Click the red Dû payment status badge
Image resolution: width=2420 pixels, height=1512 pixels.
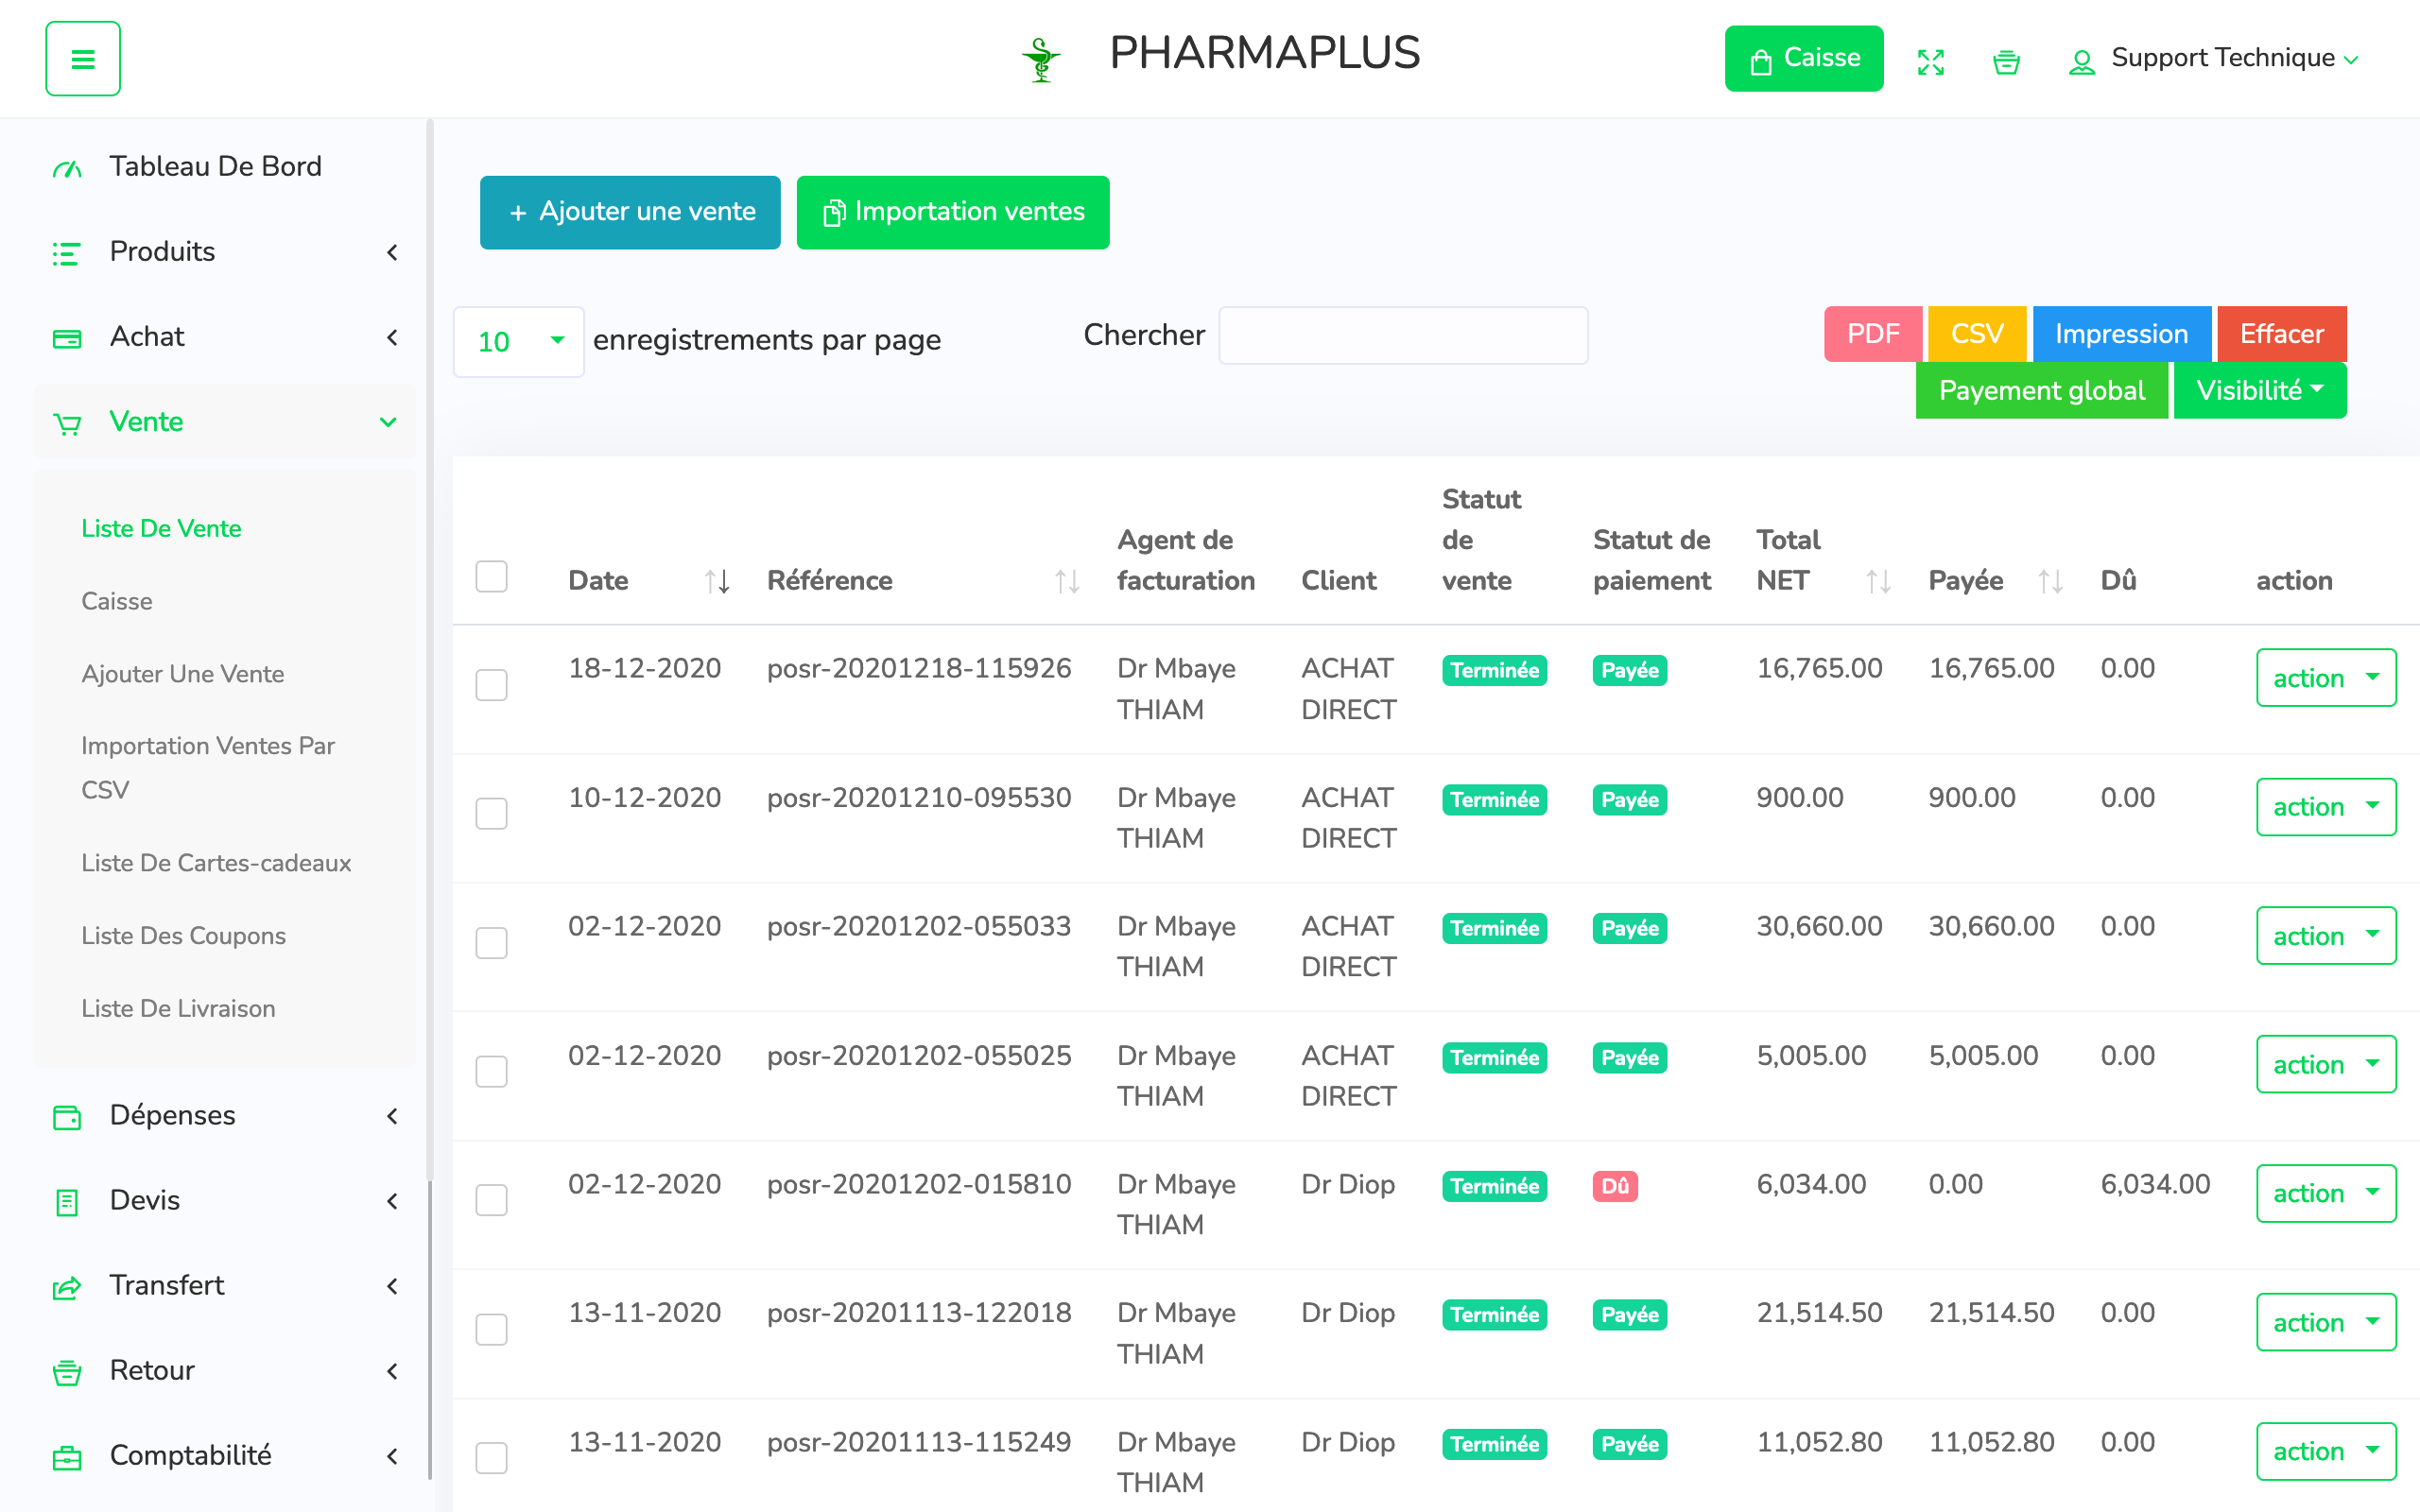click(x=1615, y=1186)
